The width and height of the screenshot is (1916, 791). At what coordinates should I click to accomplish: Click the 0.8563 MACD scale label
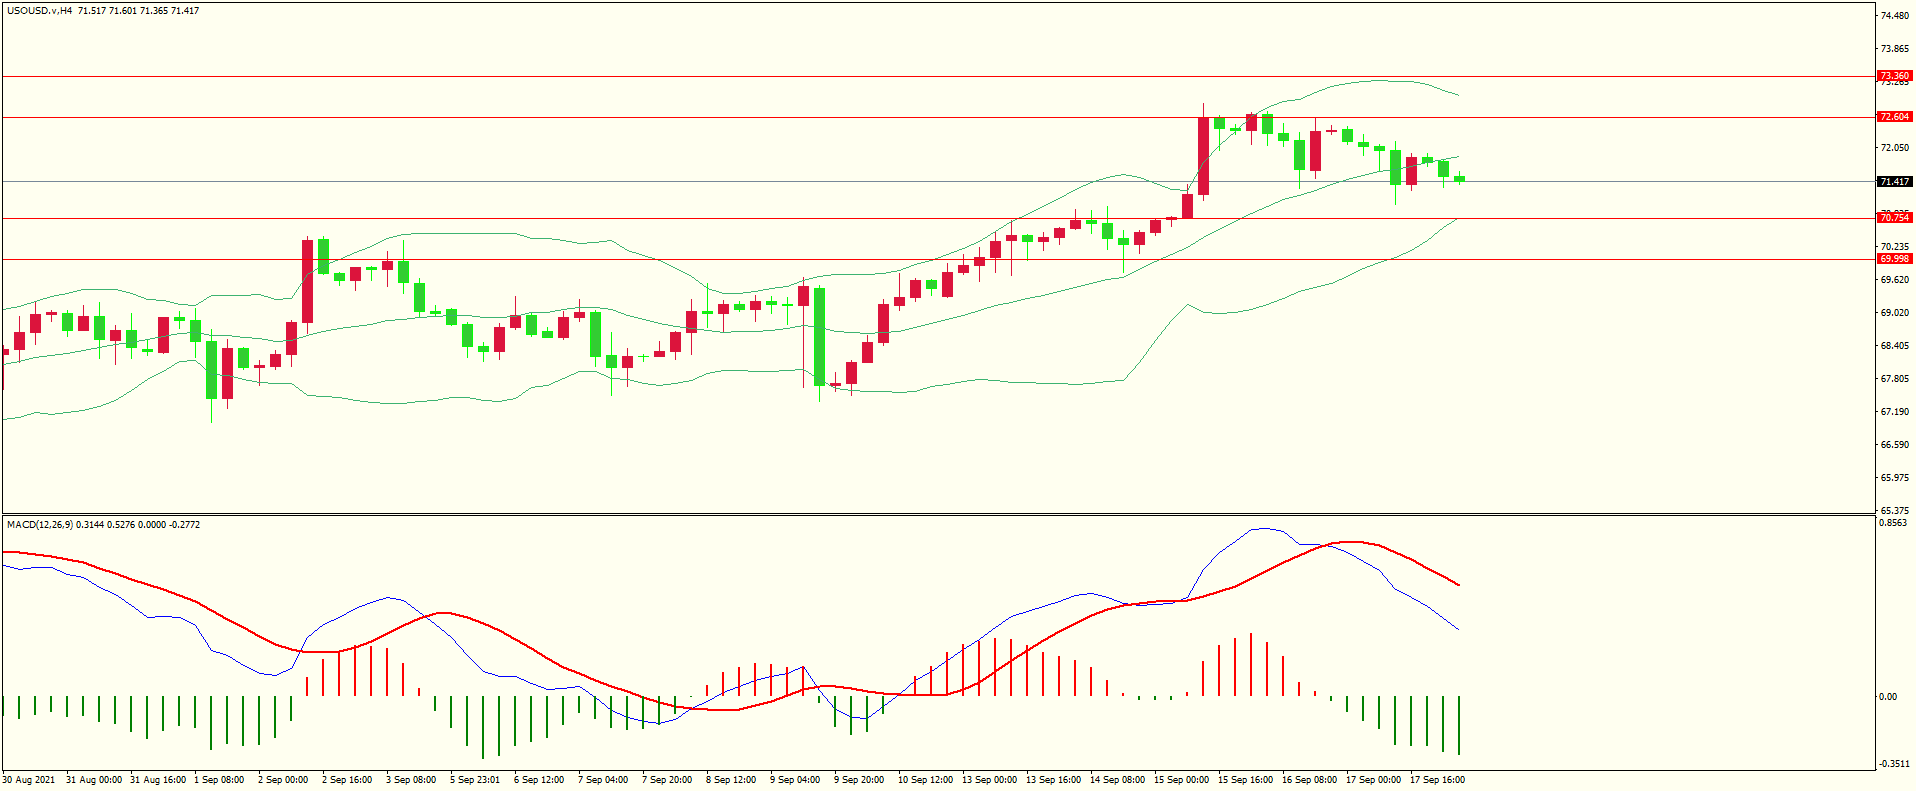pyautogui.click(x=1893, y=523)
